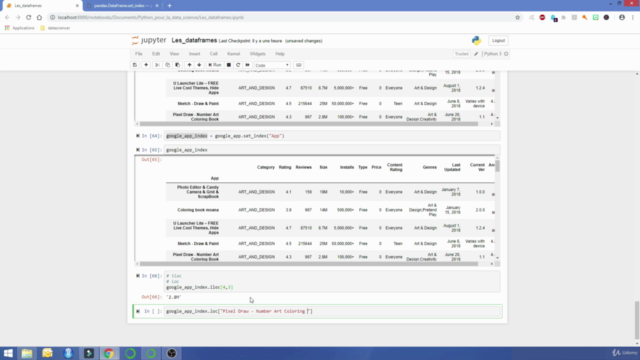This screenshot has width=640, height=360.
Task: Open the File menu
Action: coord(139,54)
